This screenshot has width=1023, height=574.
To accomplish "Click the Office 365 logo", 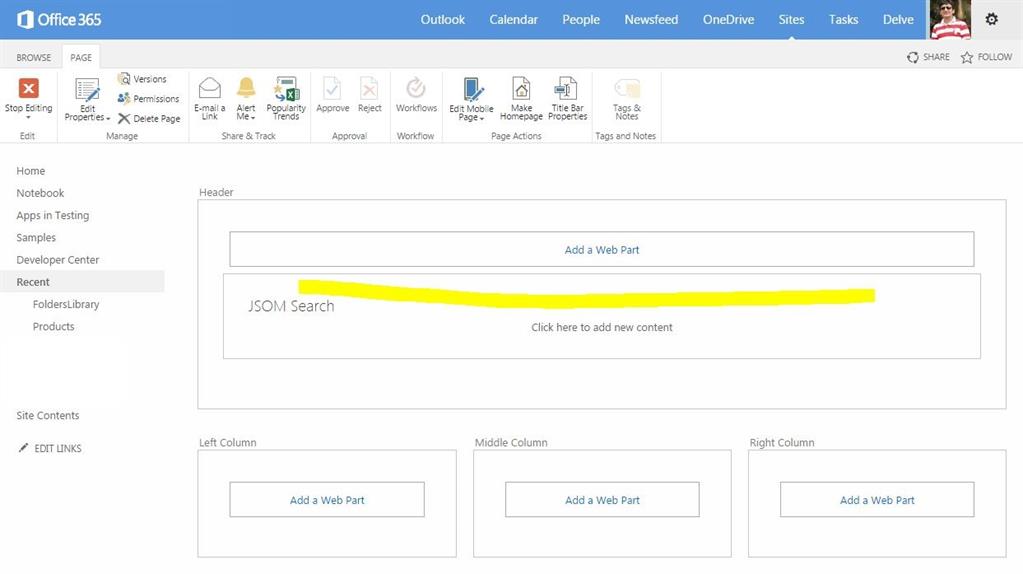I will [x=59, y=20].
